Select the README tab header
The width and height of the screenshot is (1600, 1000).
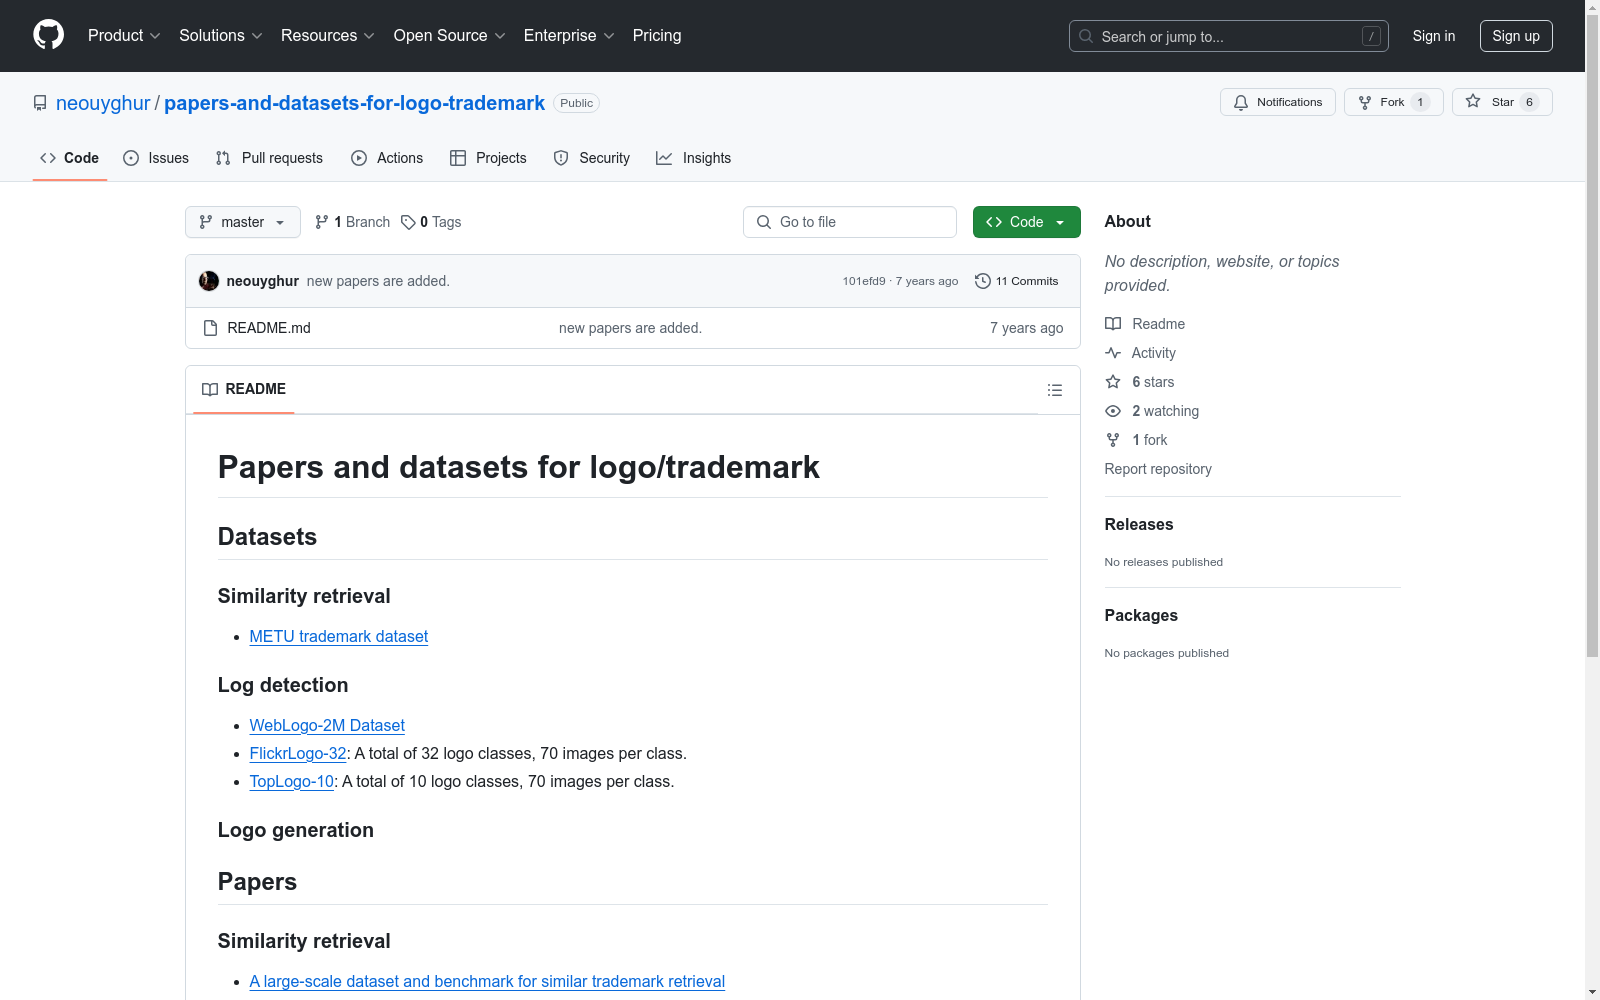point(244,389)
